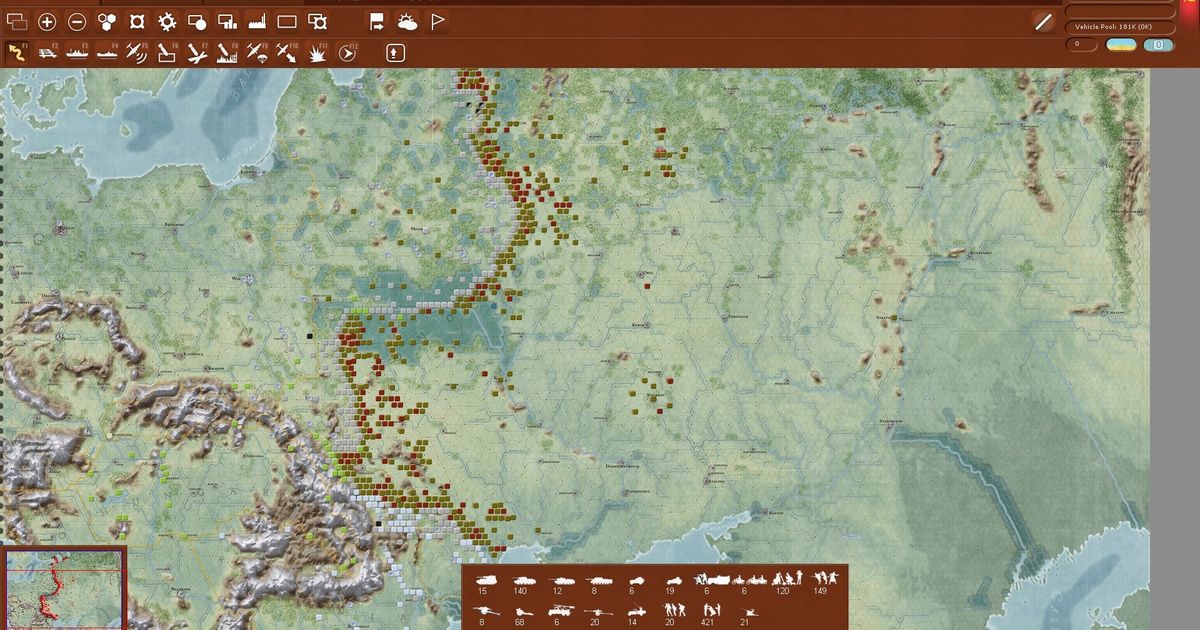The height and width of the screenshot is (630, 1200).
Task: Click the anti-tank gun icon with count 20
Action: point(598,612)
